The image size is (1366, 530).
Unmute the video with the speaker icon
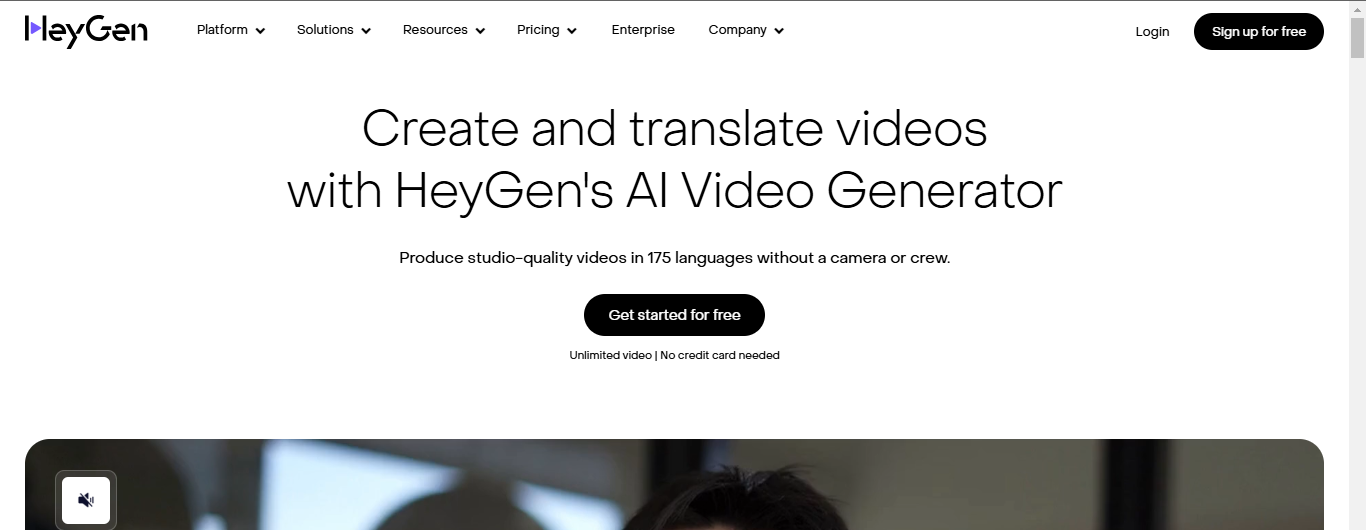86,500
